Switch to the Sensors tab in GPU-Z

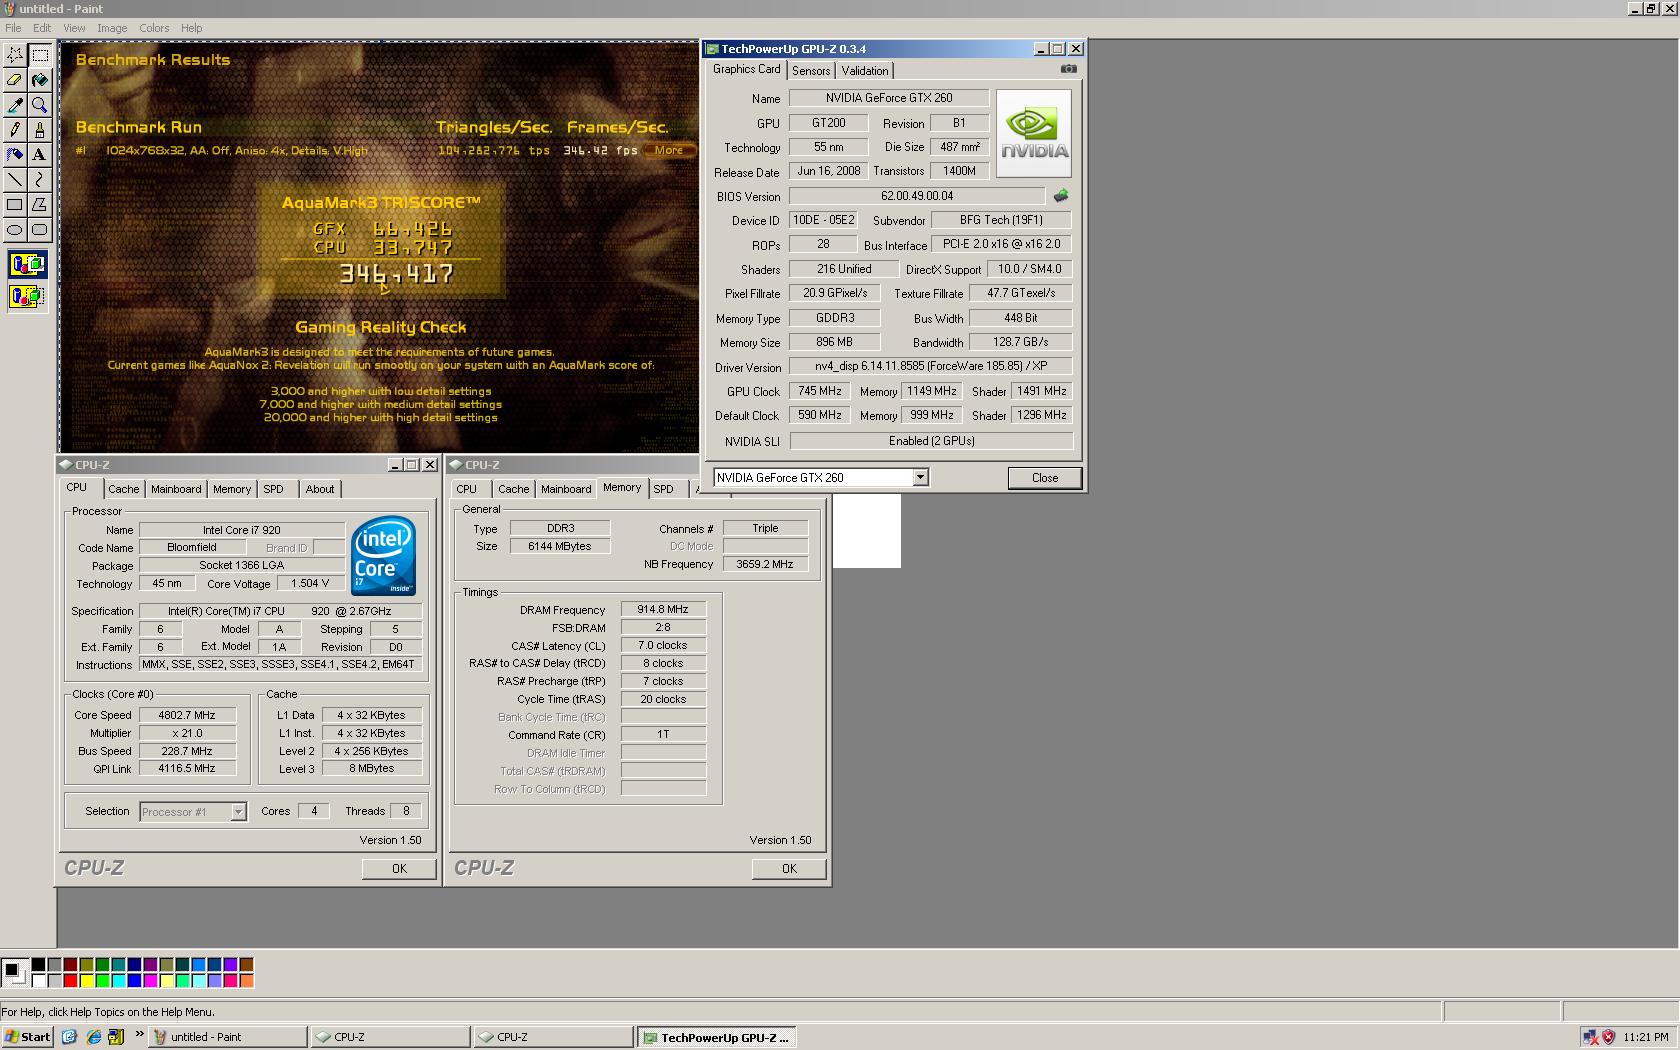click(x=811, y=71)
